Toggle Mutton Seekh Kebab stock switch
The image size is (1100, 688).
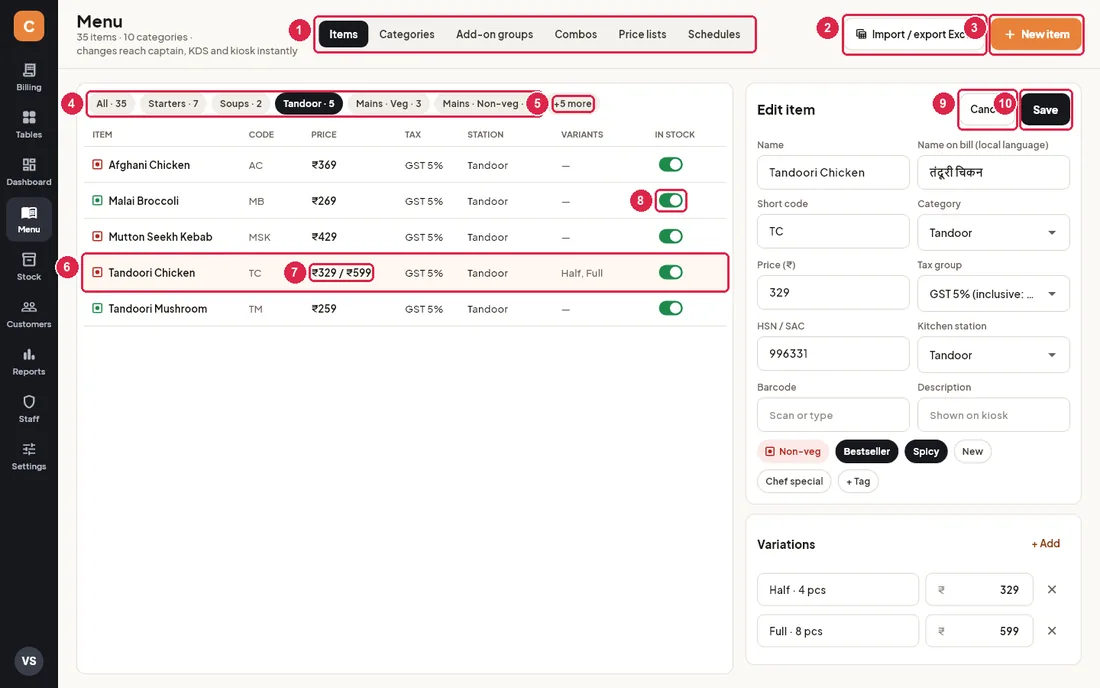671,236
